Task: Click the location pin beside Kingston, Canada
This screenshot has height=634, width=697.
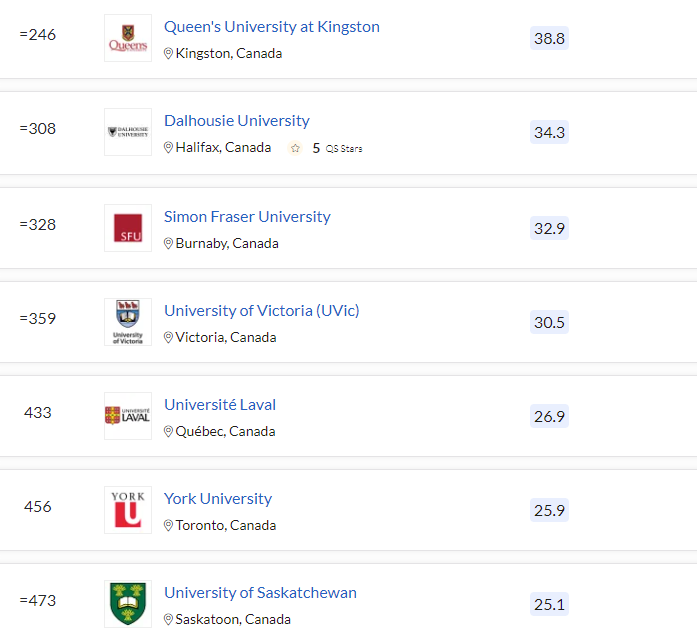Action: coord(168,54)
